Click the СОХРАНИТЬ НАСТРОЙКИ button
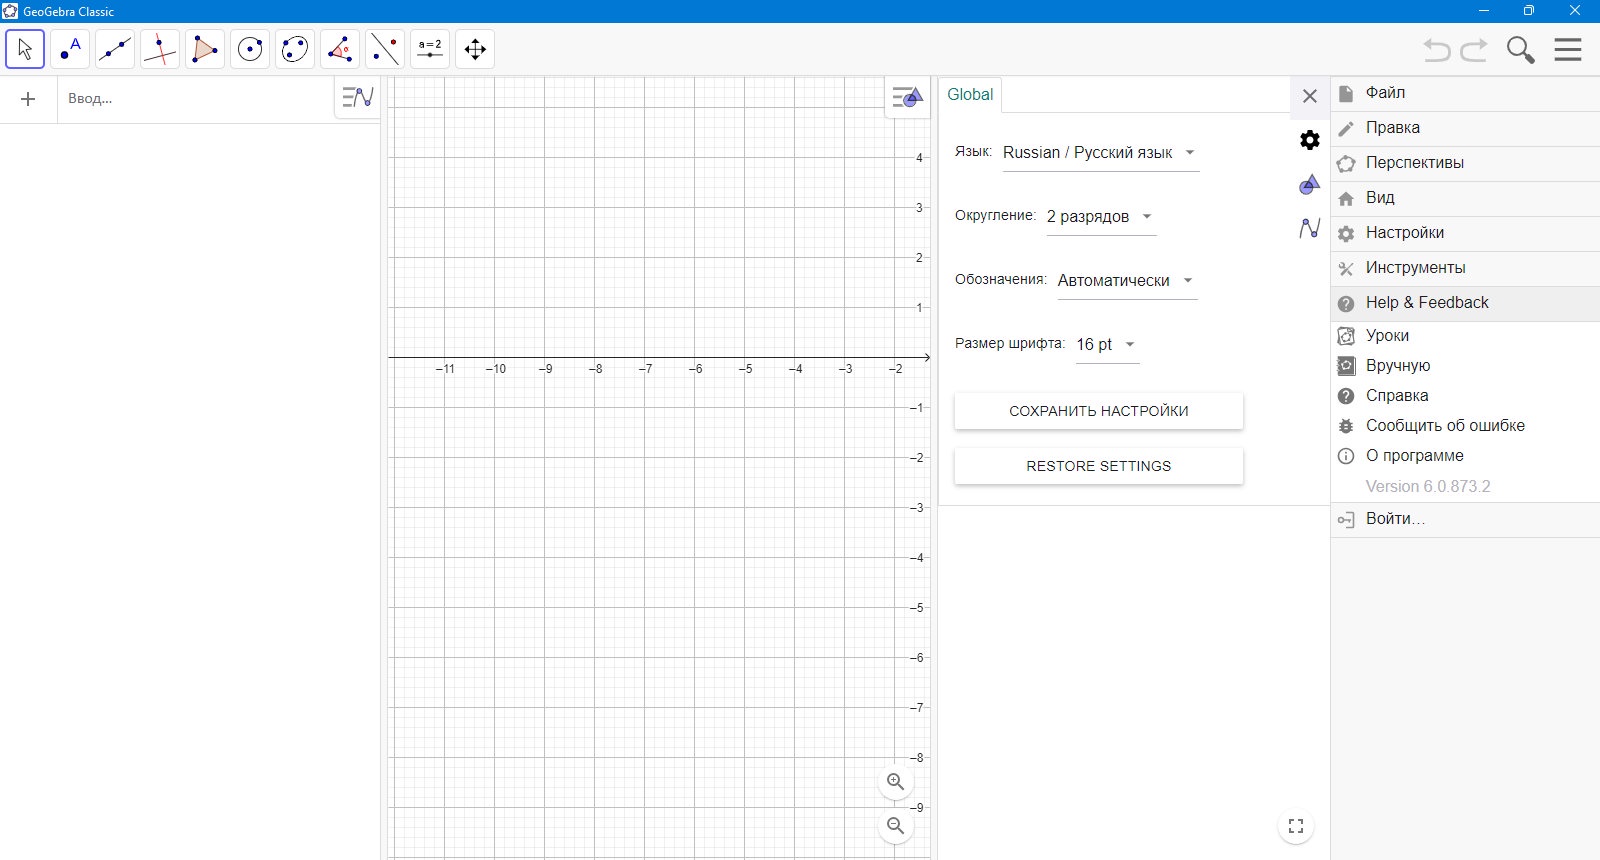 (1099, 411)
